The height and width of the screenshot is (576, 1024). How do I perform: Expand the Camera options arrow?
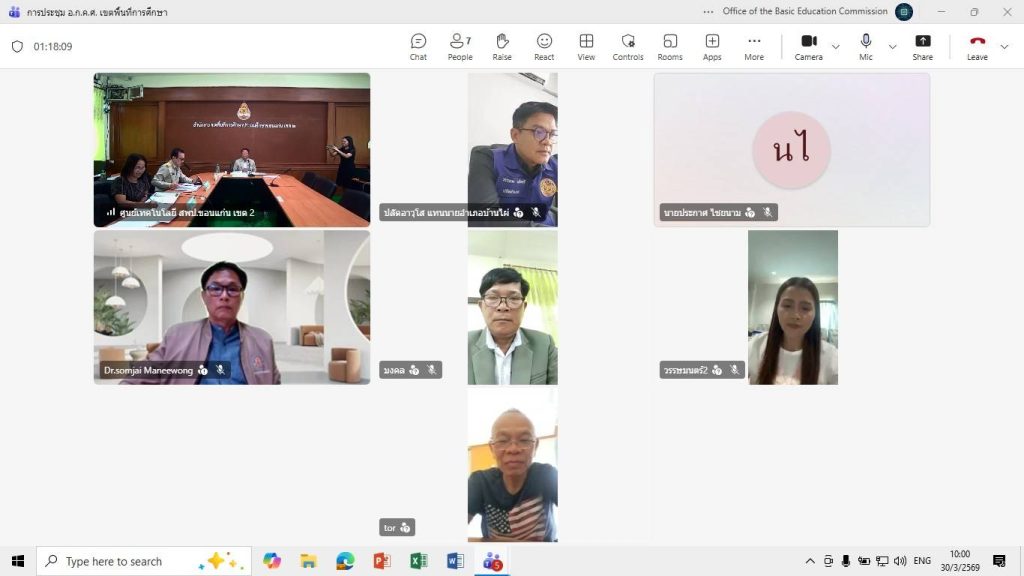click(x=836, y=47)
